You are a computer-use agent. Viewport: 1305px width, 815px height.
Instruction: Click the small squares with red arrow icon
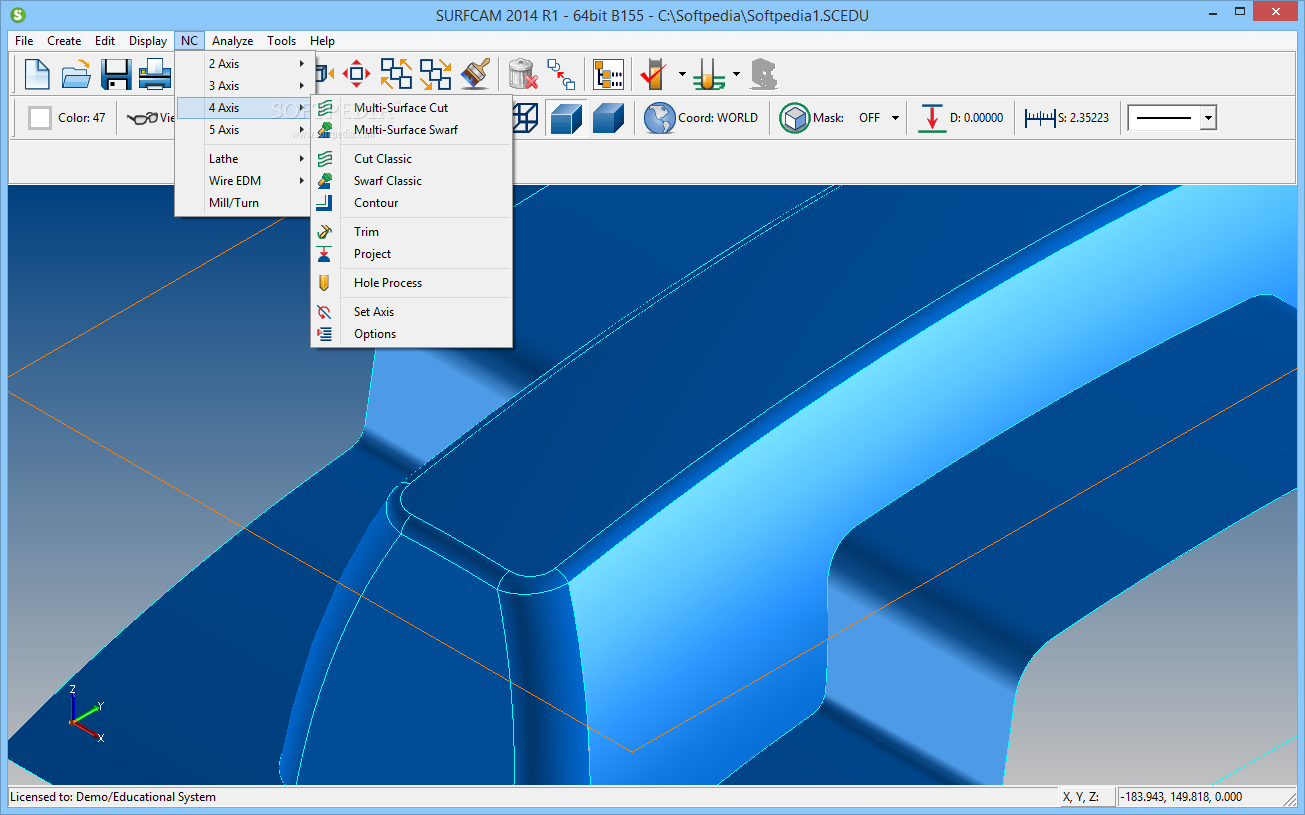click(x=561, y=74)
